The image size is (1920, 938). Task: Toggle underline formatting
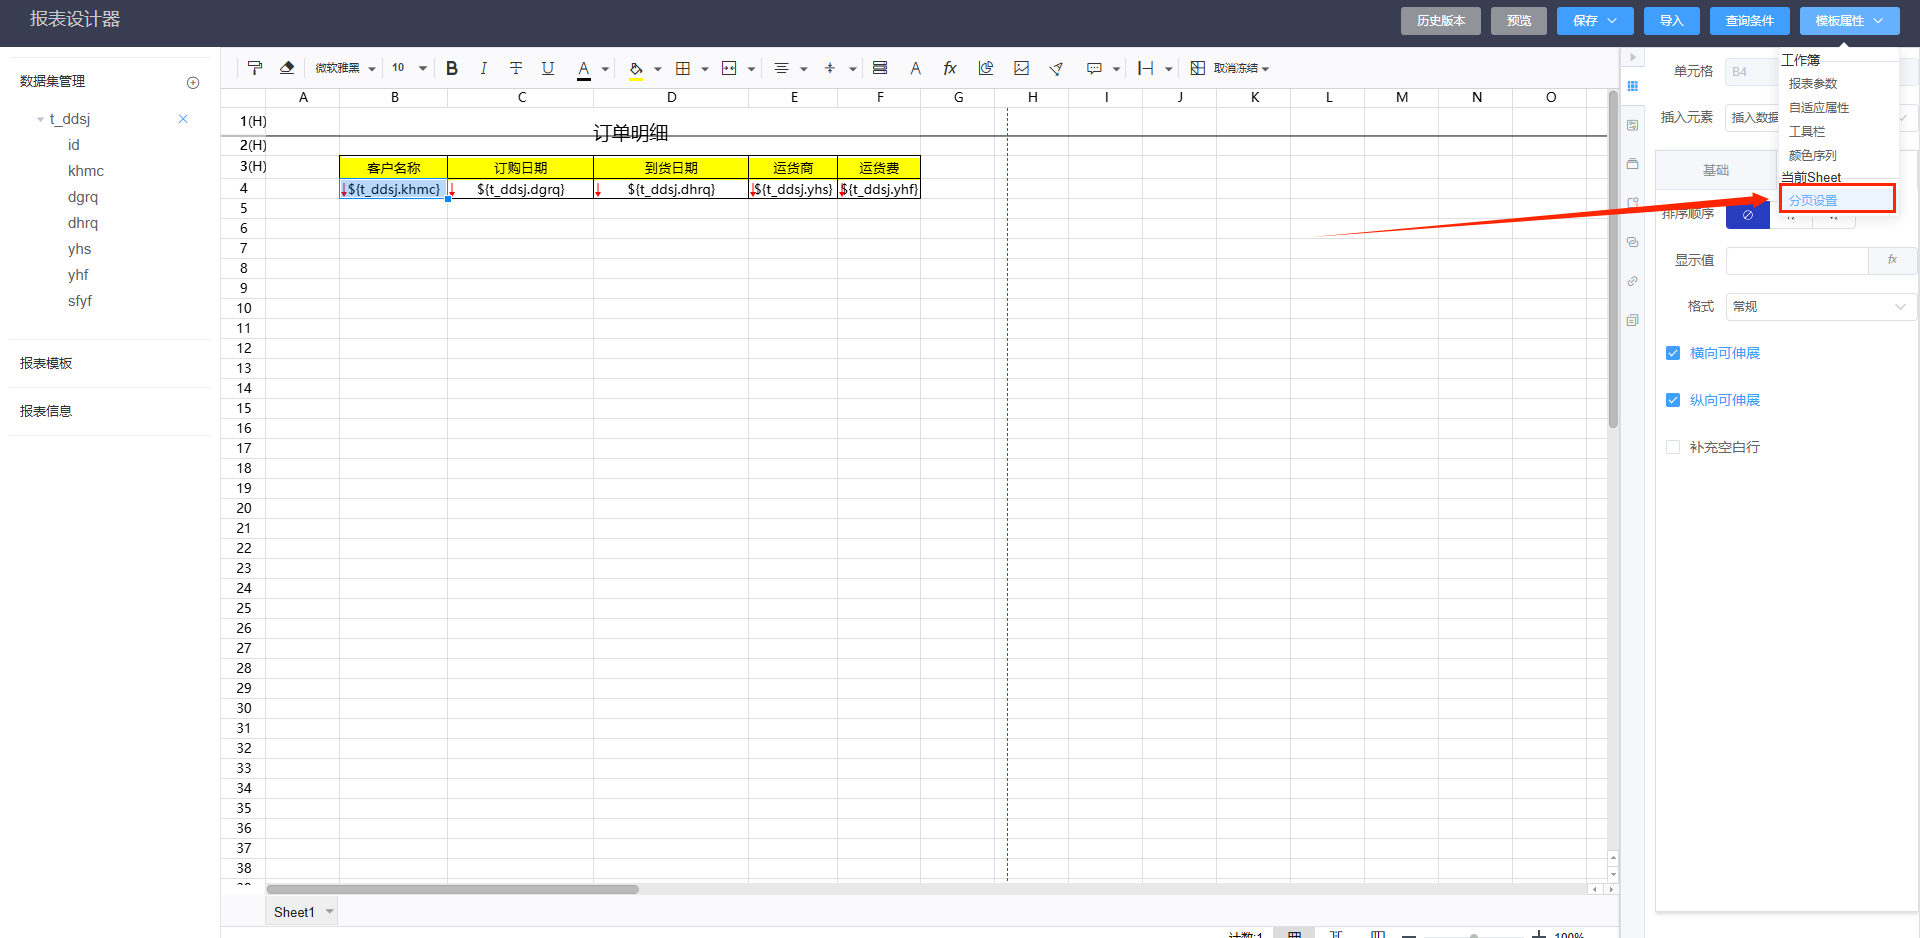[x=548, y=68]
